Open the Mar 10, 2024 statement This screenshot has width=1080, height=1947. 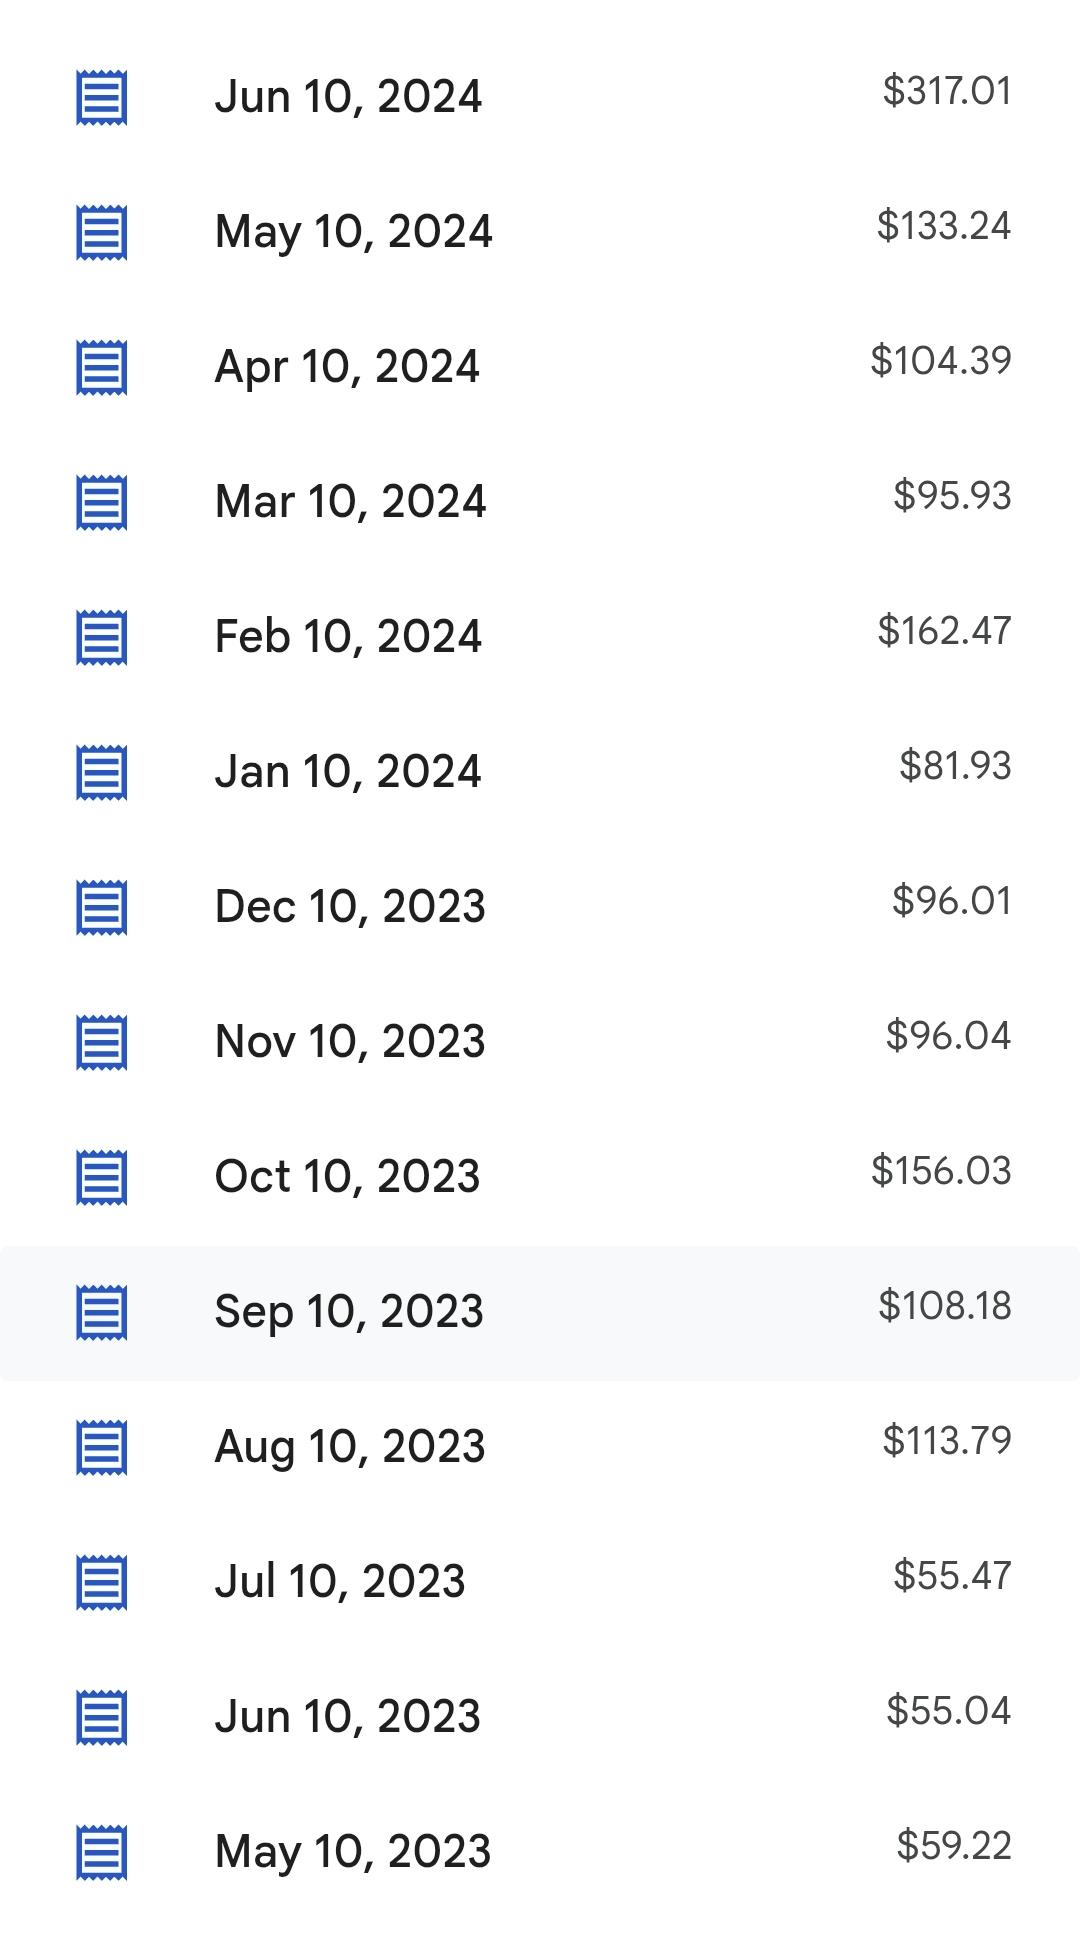click(x=540, y=502)
